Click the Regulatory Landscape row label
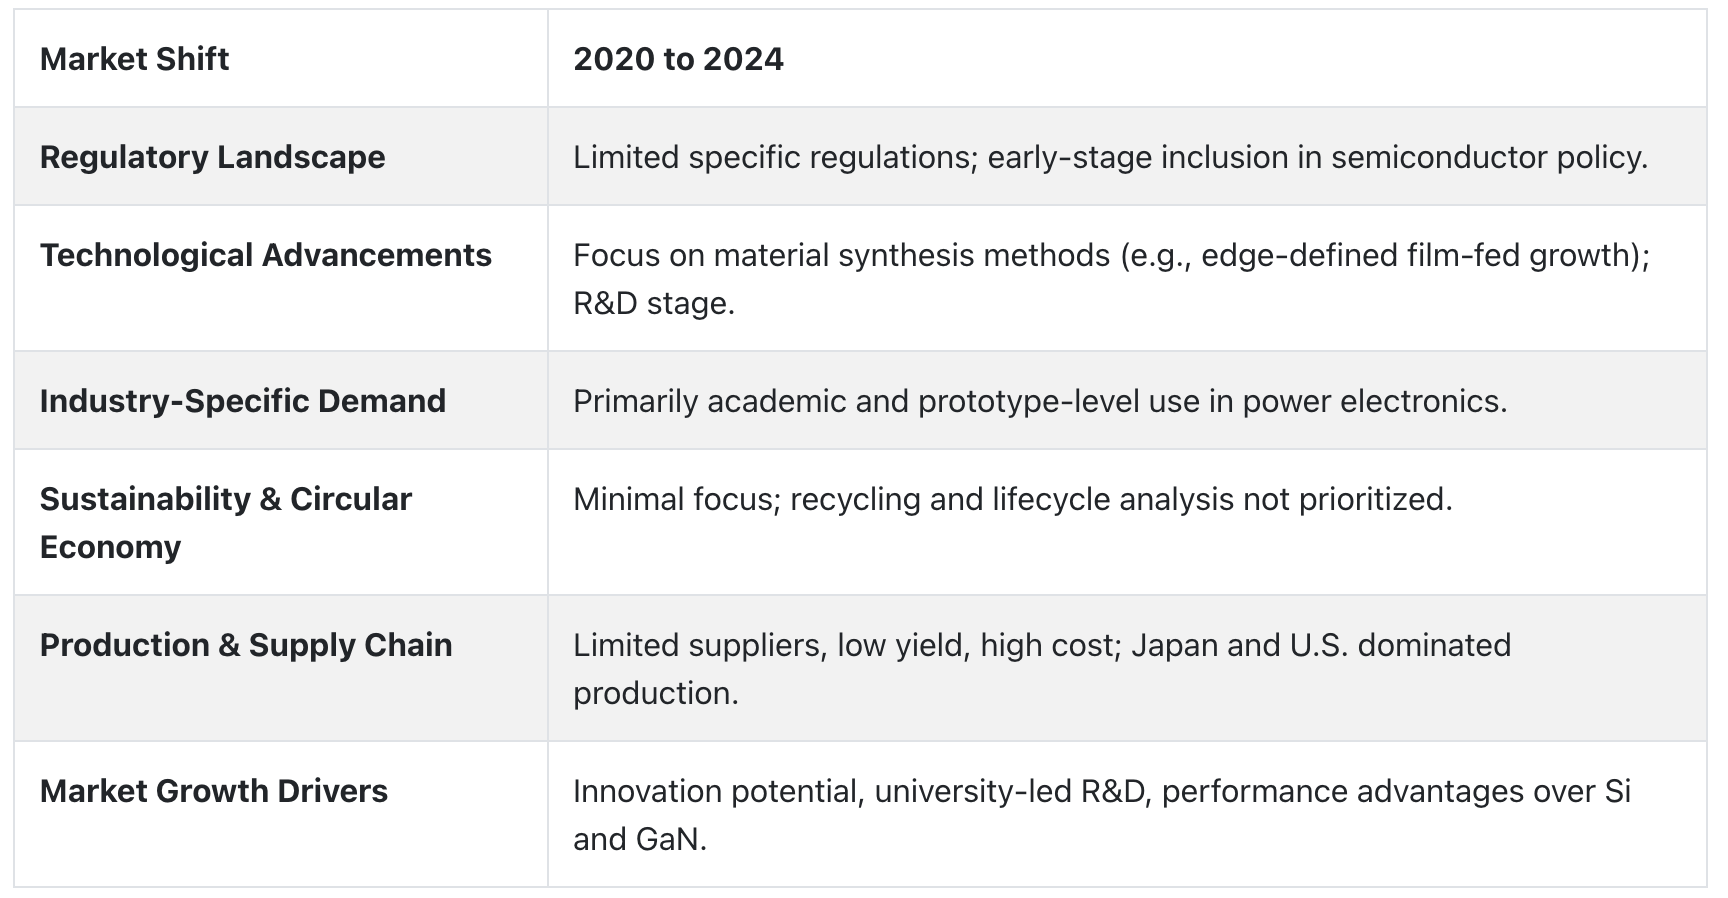 pos(212,157)
